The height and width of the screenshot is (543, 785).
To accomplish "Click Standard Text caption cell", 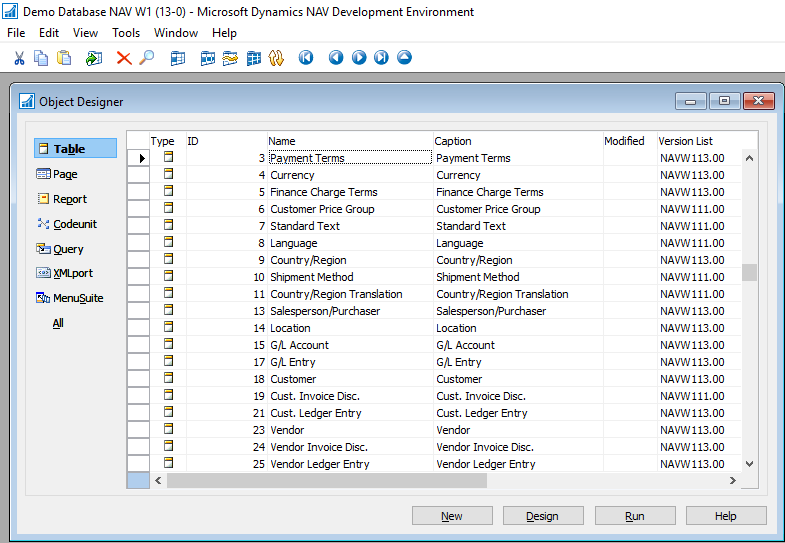I will [518, 226].
